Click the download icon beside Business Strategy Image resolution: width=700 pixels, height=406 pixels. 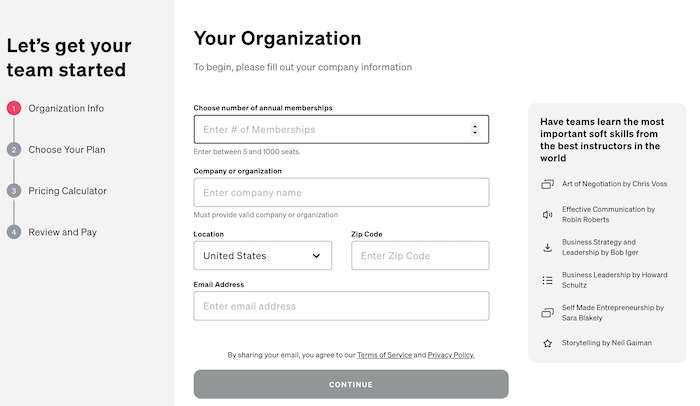click(547, 247)
